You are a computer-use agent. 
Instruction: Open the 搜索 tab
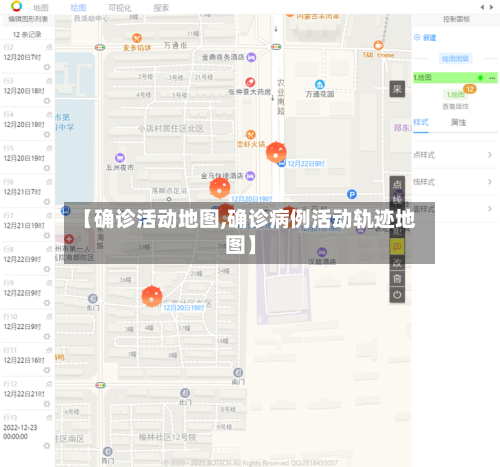(161, 7)
